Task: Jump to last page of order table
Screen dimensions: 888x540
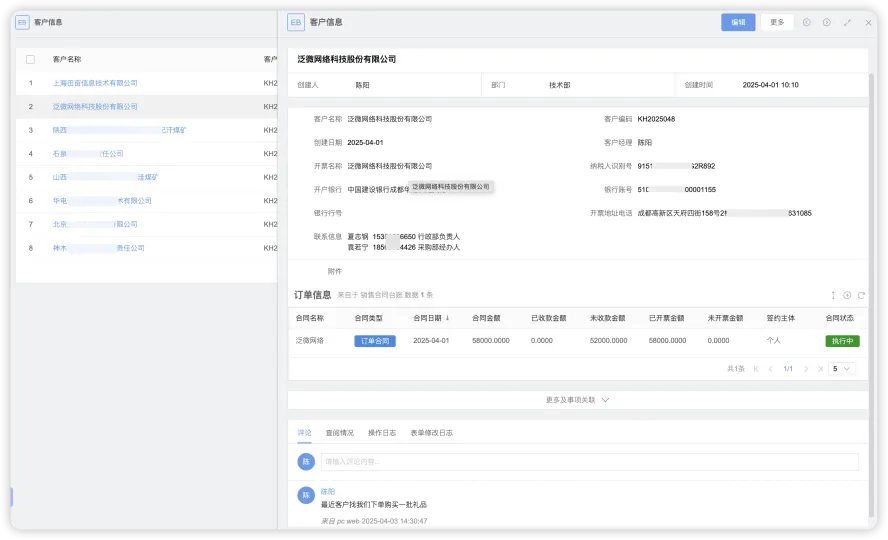Action: (820, 369)
